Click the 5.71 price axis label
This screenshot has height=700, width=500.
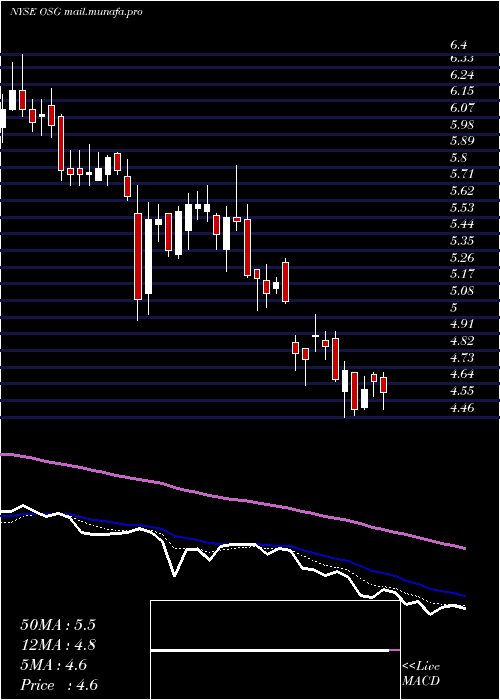pos(462,174)
